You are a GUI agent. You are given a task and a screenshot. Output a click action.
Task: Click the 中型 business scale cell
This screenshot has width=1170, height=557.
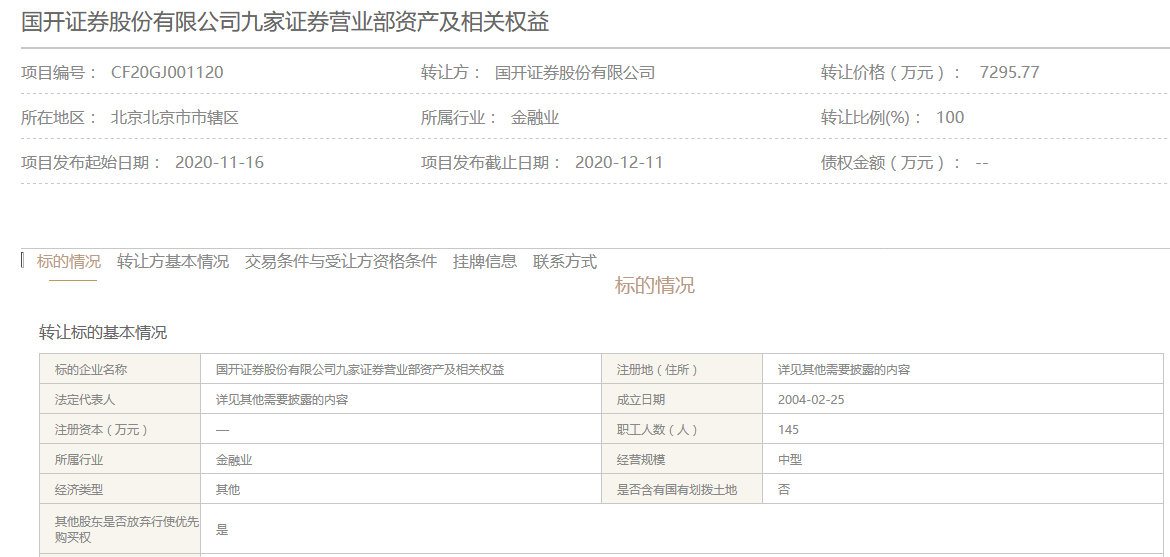(x=789, y=460)
